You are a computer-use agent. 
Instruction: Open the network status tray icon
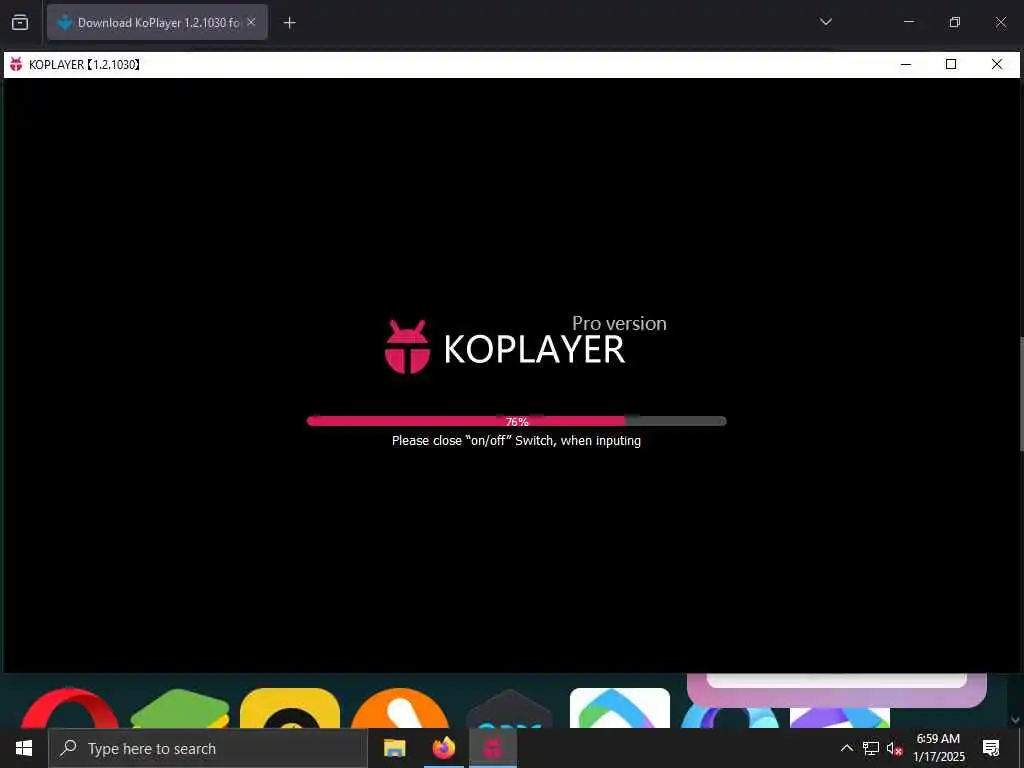pos(871,748)
